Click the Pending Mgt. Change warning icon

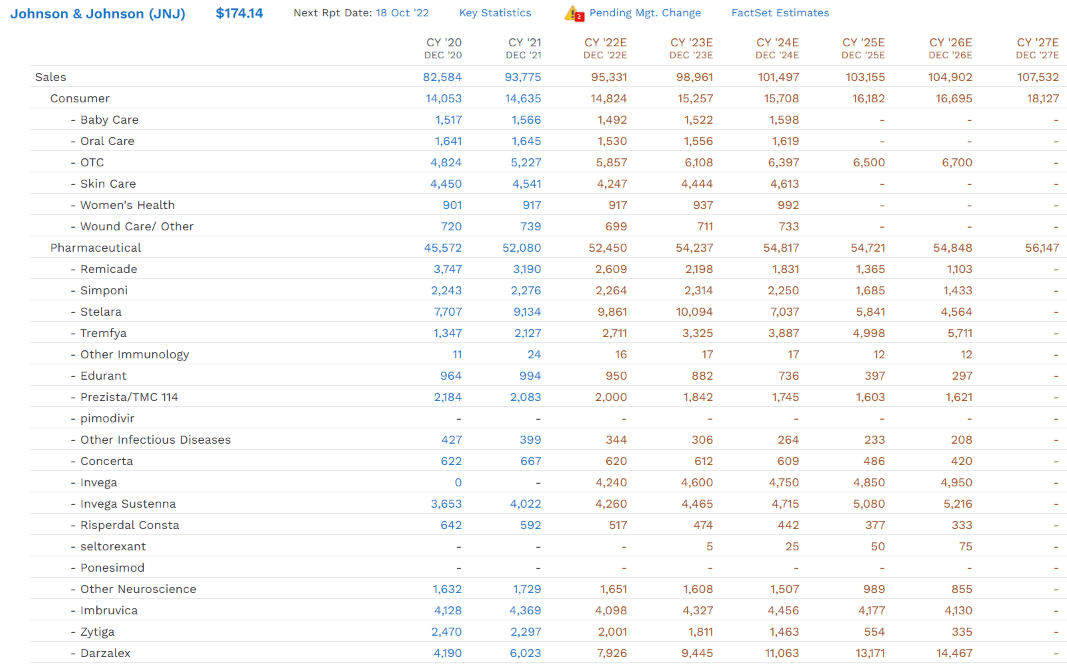(x=574, y=13)
